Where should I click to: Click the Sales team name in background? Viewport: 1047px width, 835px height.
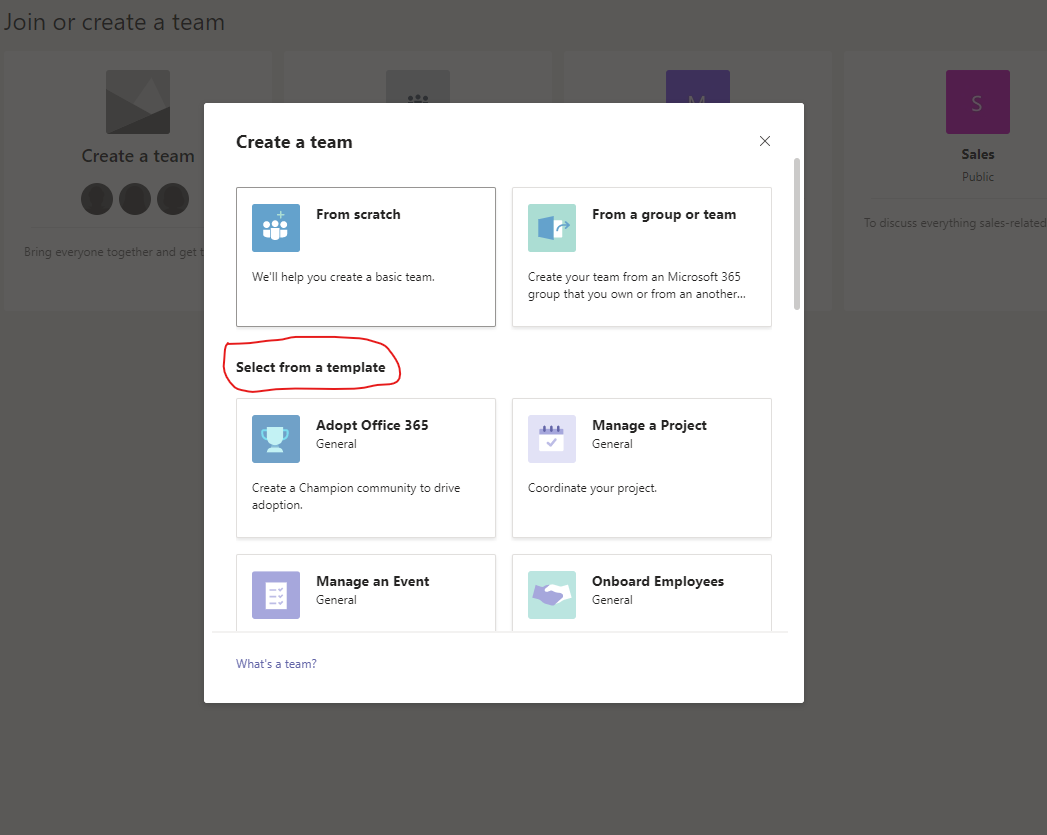(978, 154)
